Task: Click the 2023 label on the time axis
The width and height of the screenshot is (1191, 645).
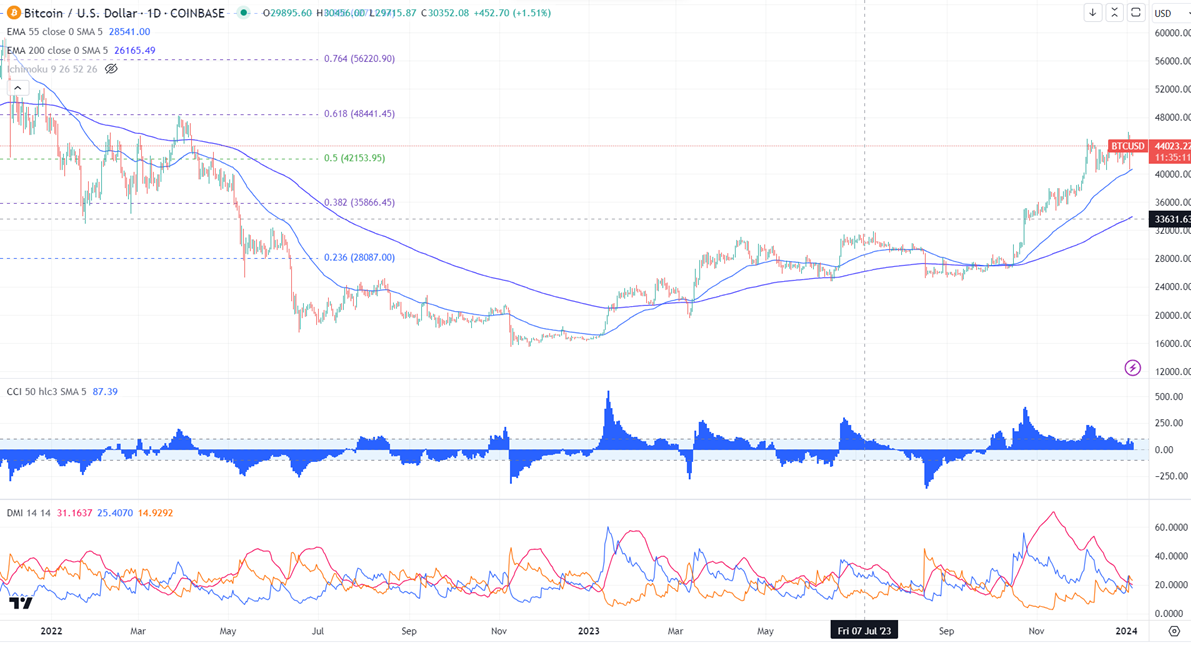Action: pos(589,631)
